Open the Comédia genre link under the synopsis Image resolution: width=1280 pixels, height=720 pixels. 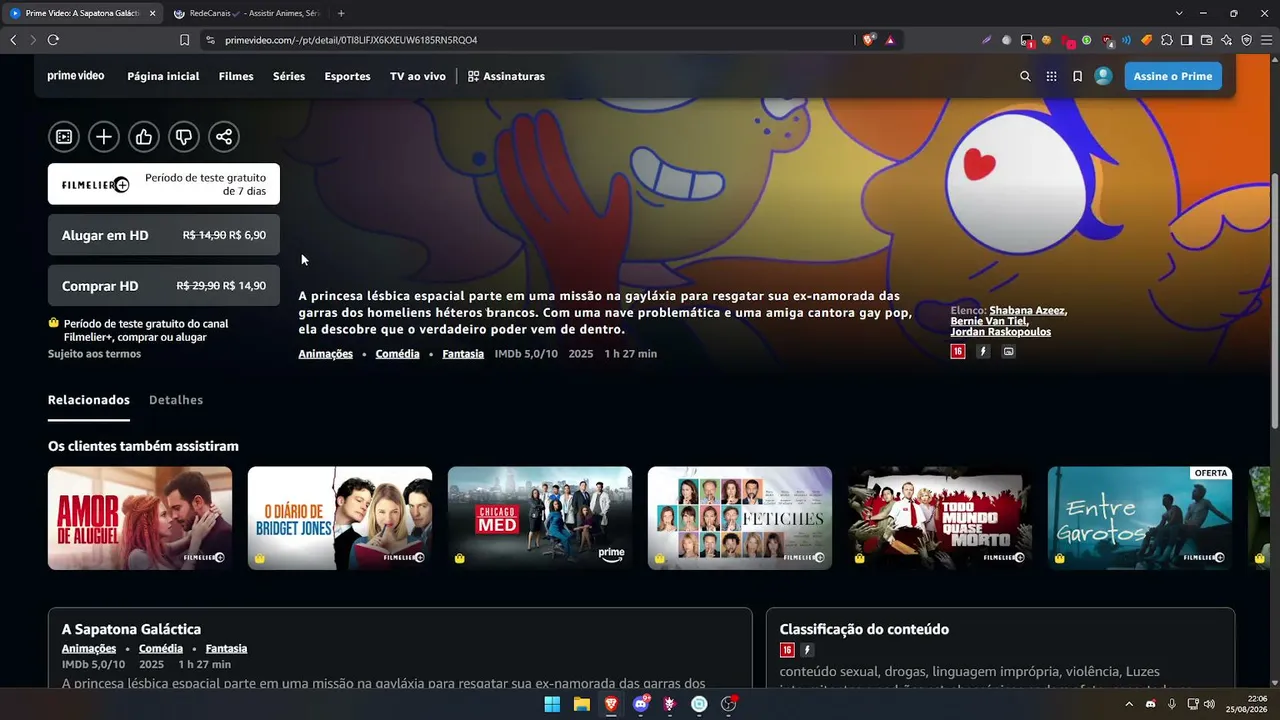click(x=397, y=354)
